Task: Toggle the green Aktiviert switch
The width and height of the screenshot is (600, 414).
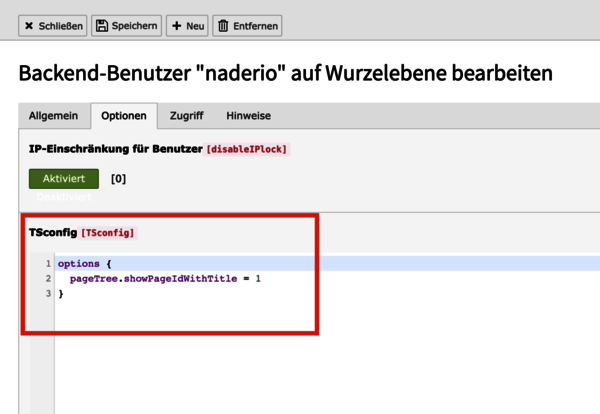Action: click(x=64, y=179)
